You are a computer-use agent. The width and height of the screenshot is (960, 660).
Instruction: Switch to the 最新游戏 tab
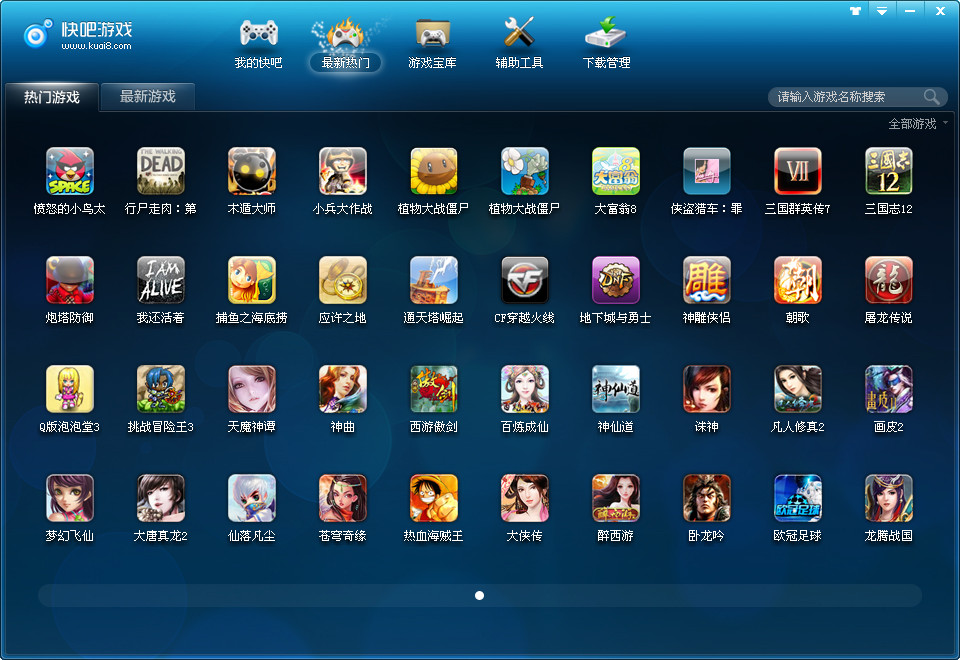[x=148, y=97]
